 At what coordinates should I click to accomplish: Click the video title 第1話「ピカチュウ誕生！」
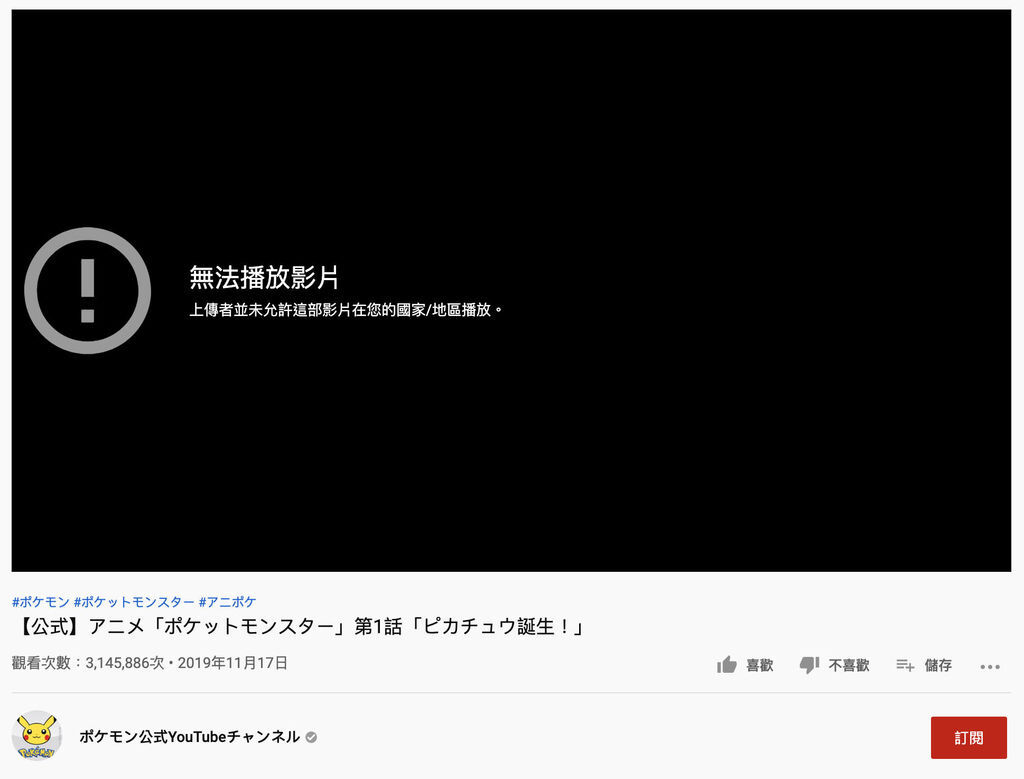point(470,626)
